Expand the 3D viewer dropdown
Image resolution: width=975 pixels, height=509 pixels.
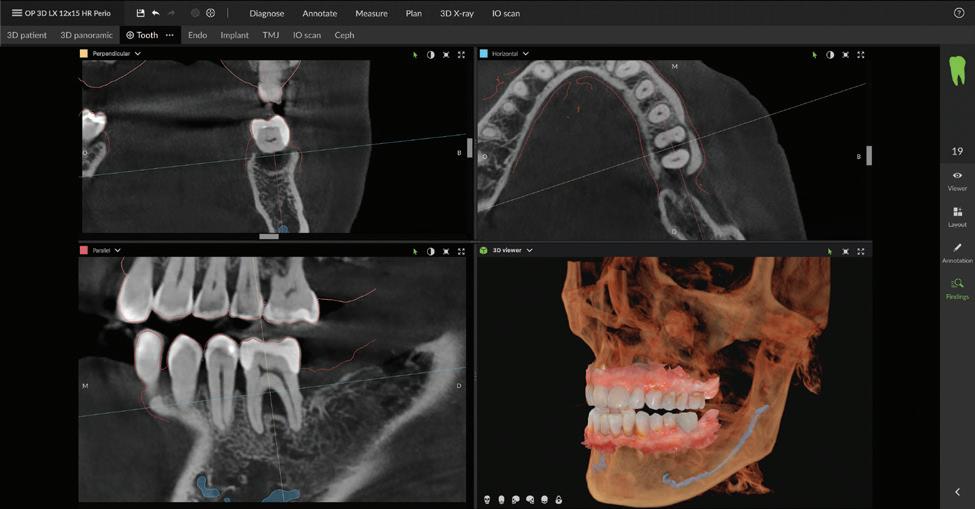click(x=530, y=250)
